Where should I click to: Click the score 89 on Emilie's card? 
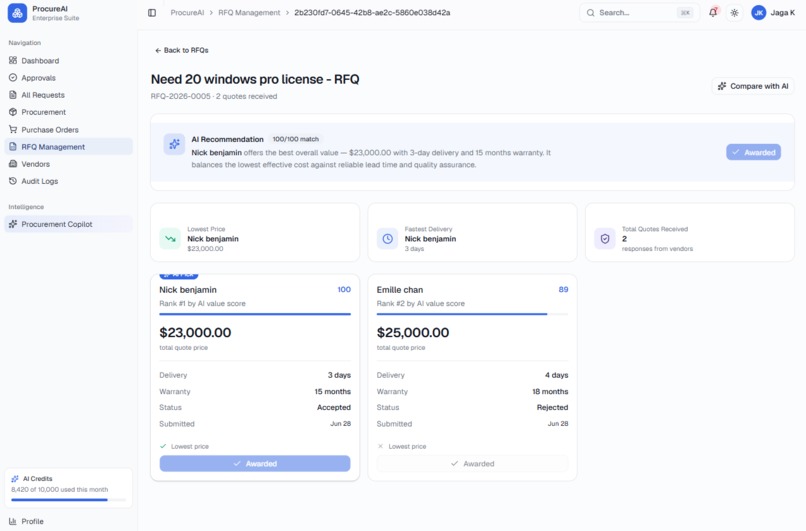563,289
